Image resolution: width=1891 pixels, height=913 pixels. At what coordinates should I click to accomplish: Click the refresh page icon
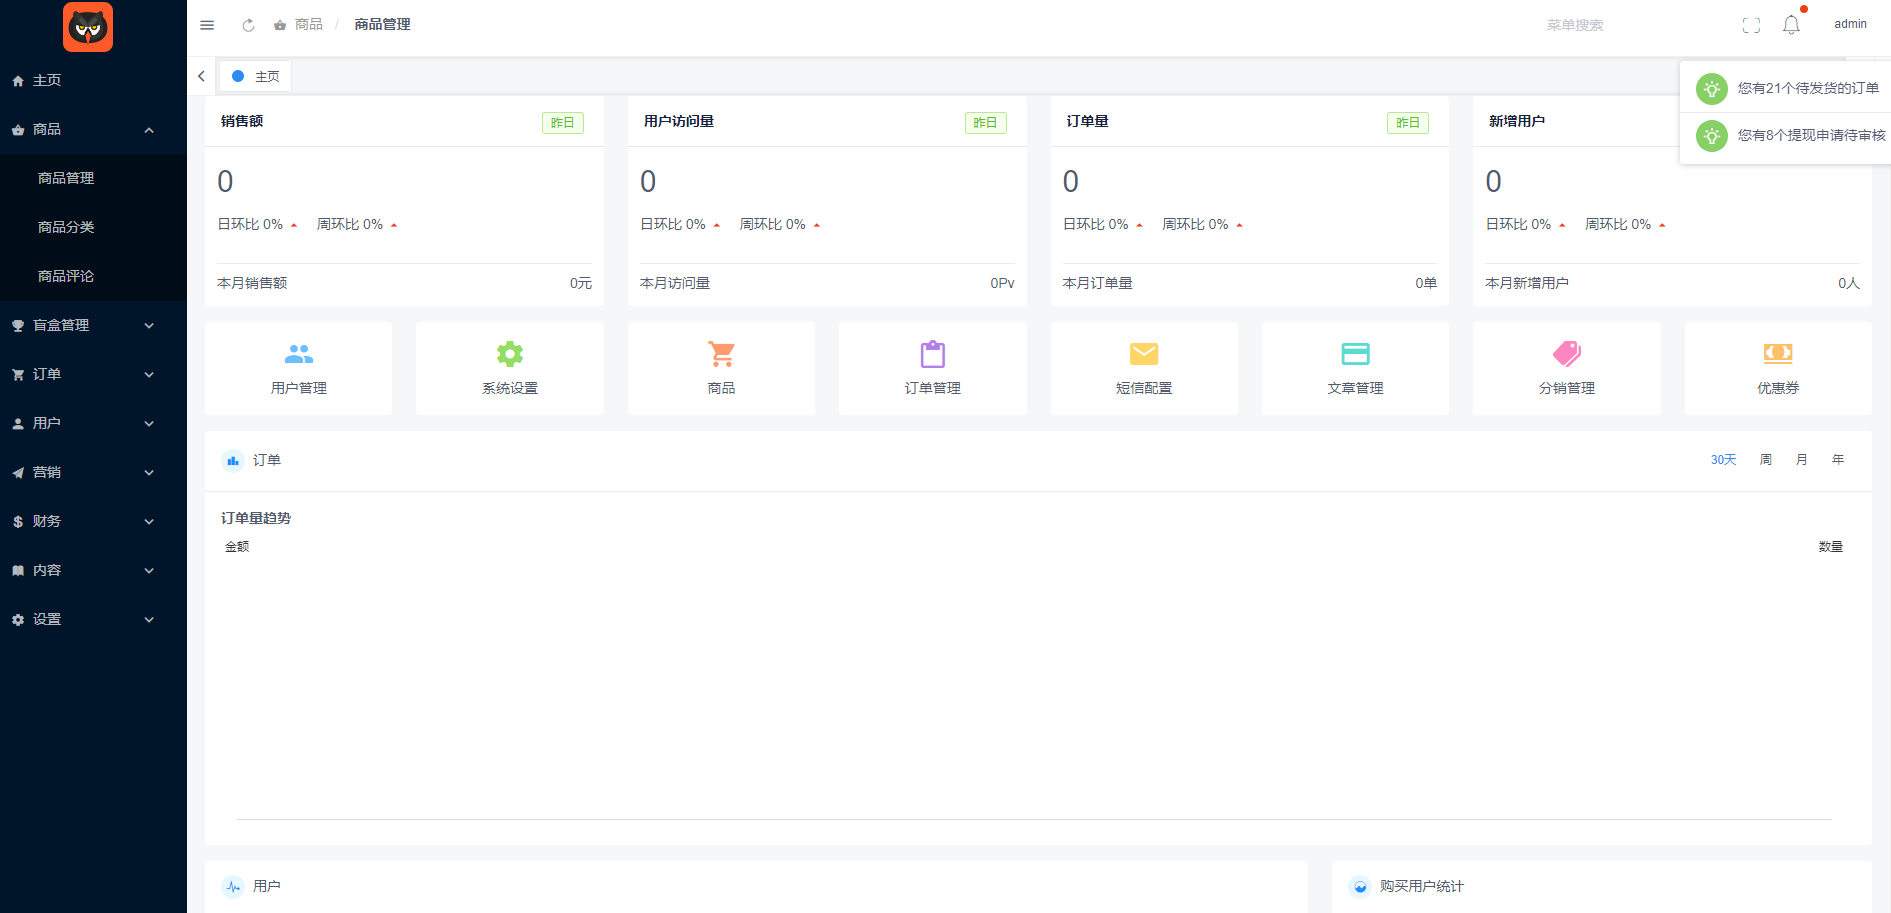(248, 25)
